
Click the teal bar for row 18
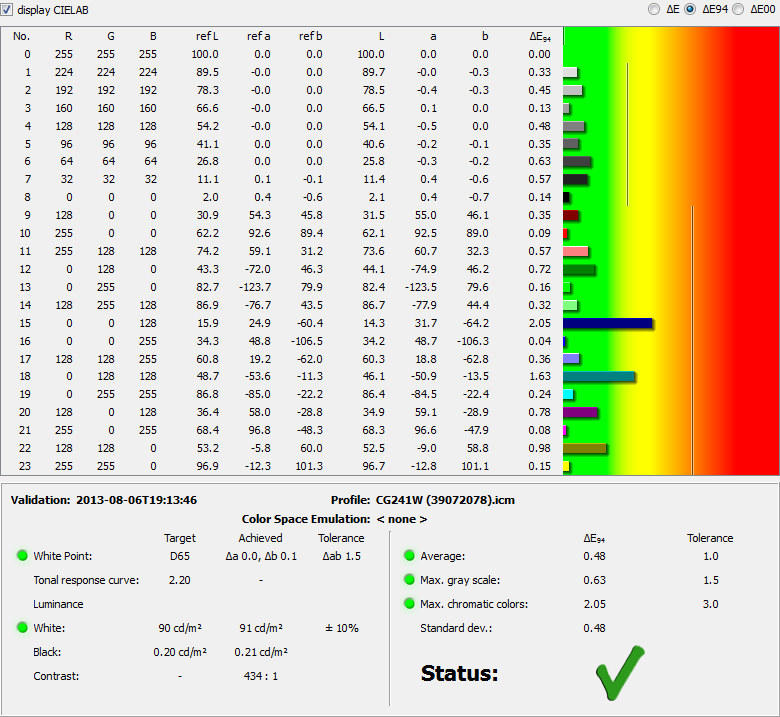coord(599,377)
